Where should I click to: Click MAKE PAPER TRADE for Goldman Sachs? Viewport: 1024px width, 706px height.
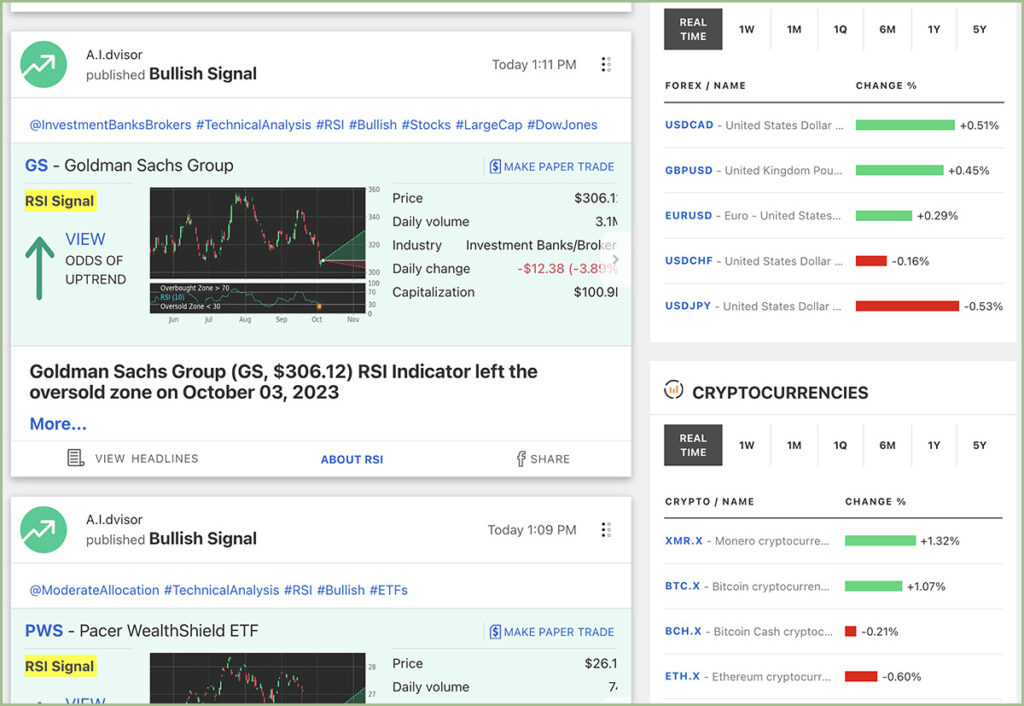(552, 167)
